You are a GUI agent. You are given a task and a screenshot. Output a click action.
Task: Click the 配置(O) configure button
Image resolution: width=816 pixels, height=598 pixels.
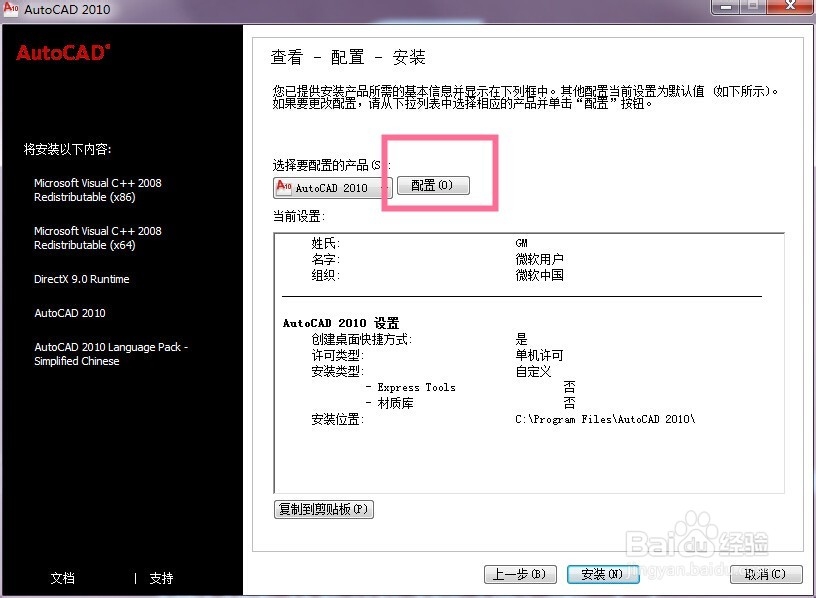[433, 185]
